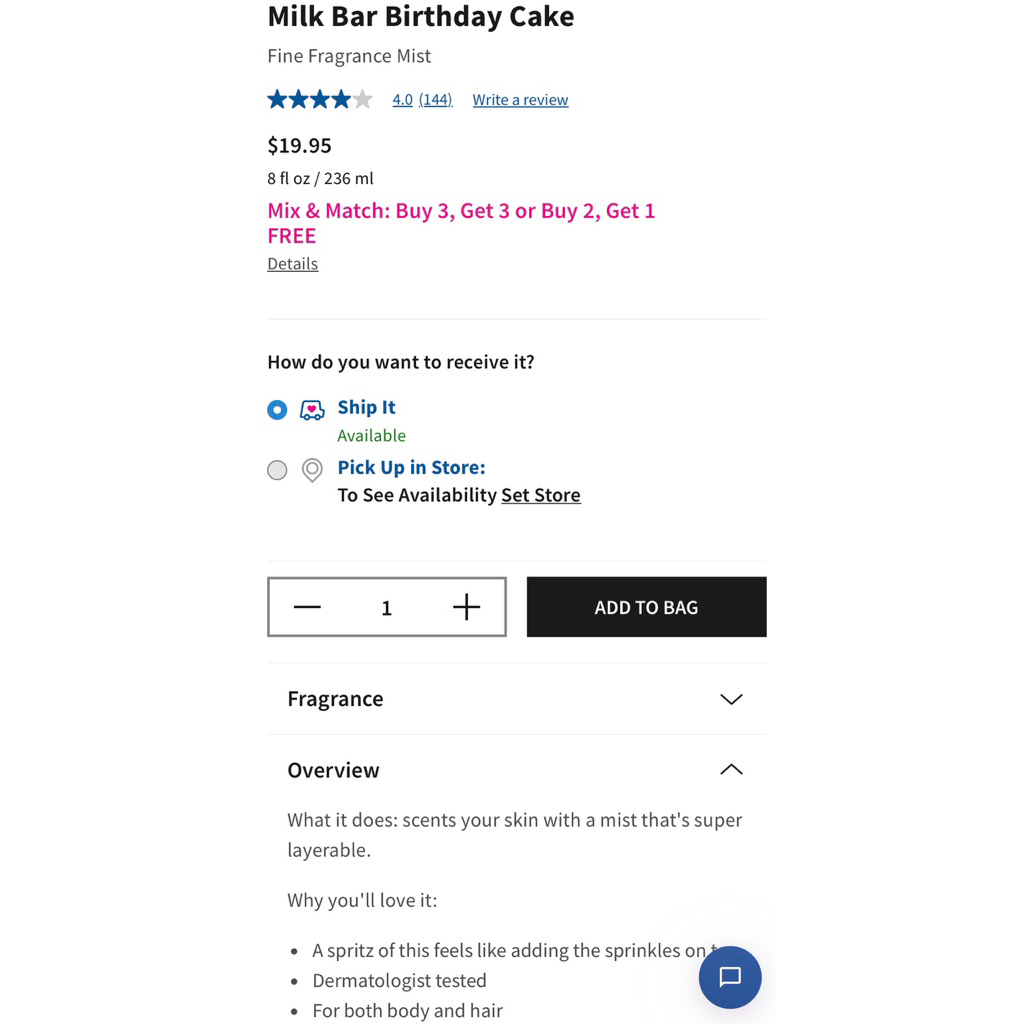The height and width of the screenshot is (1024, 1024).
Task: Click the star rating icons
Action: (319, 99)
